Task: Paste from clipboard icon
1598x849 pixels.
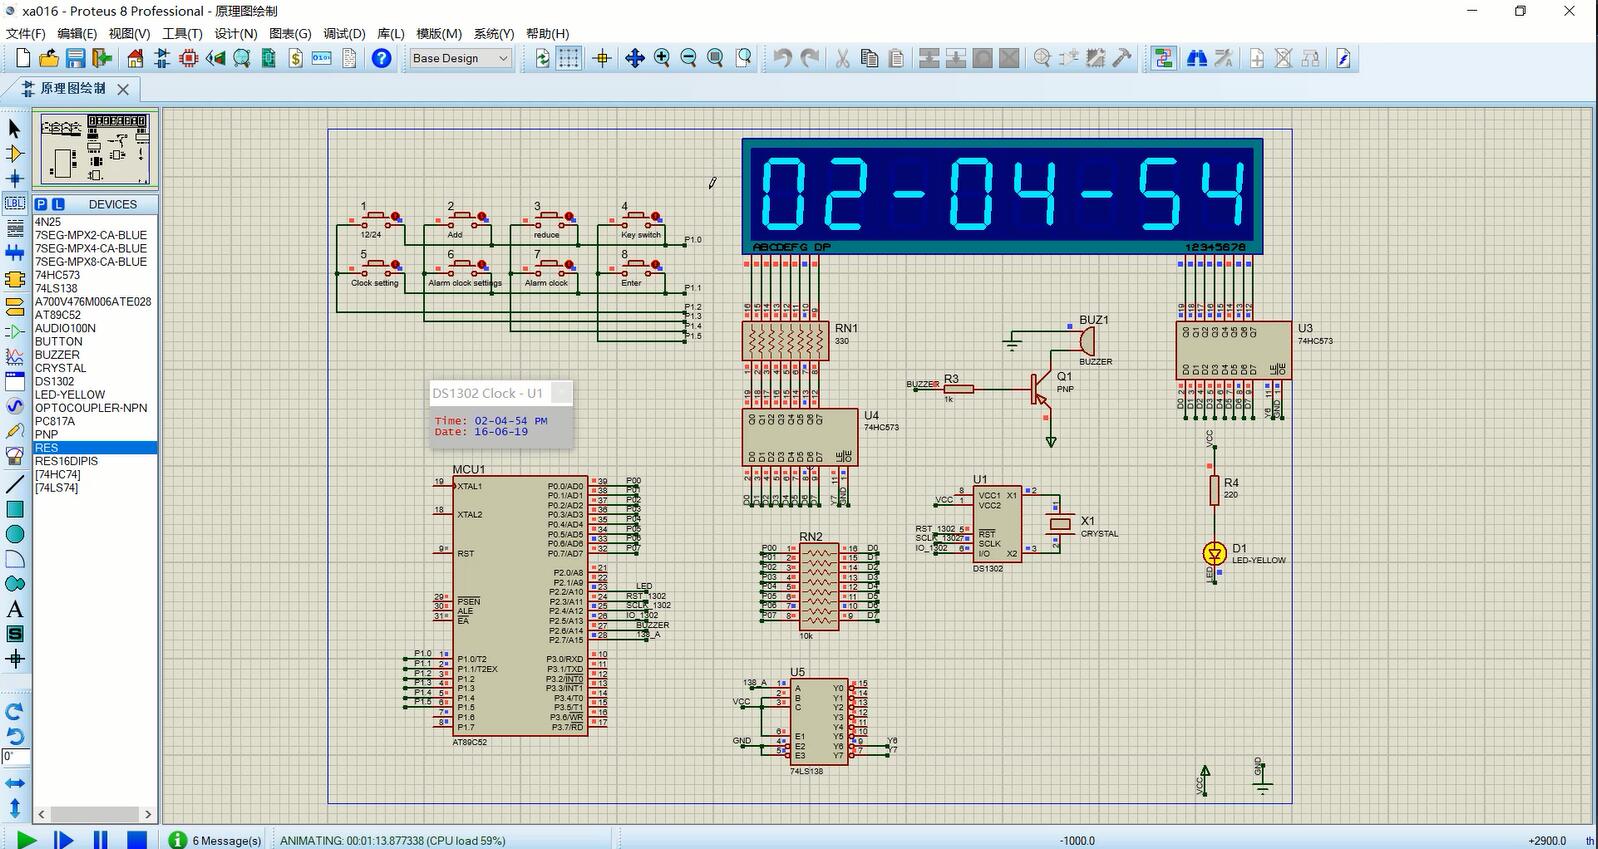Action: point(896,58)
